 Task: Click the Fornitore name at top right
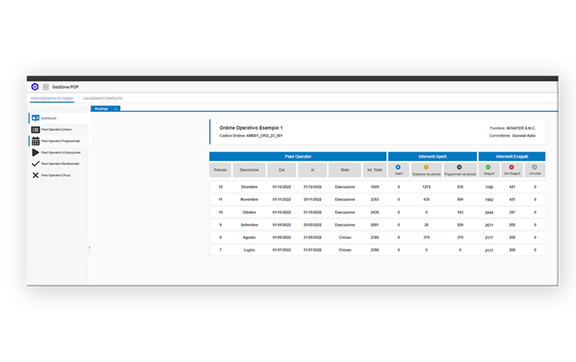point(521,128)
